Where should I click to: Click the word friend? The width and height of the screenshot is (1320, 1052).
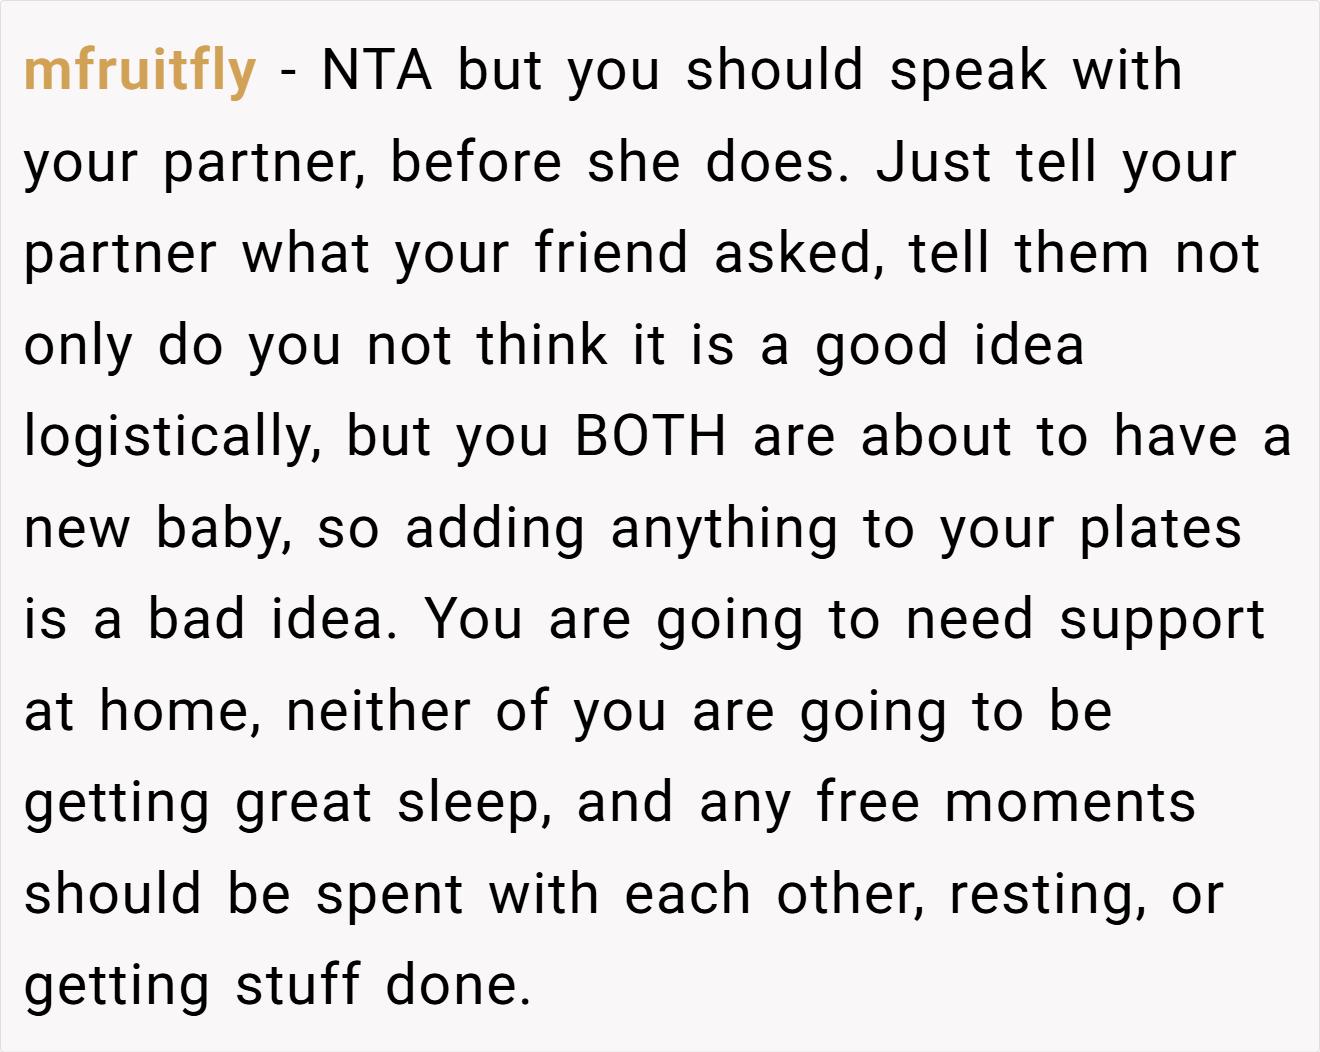[610, 254]
